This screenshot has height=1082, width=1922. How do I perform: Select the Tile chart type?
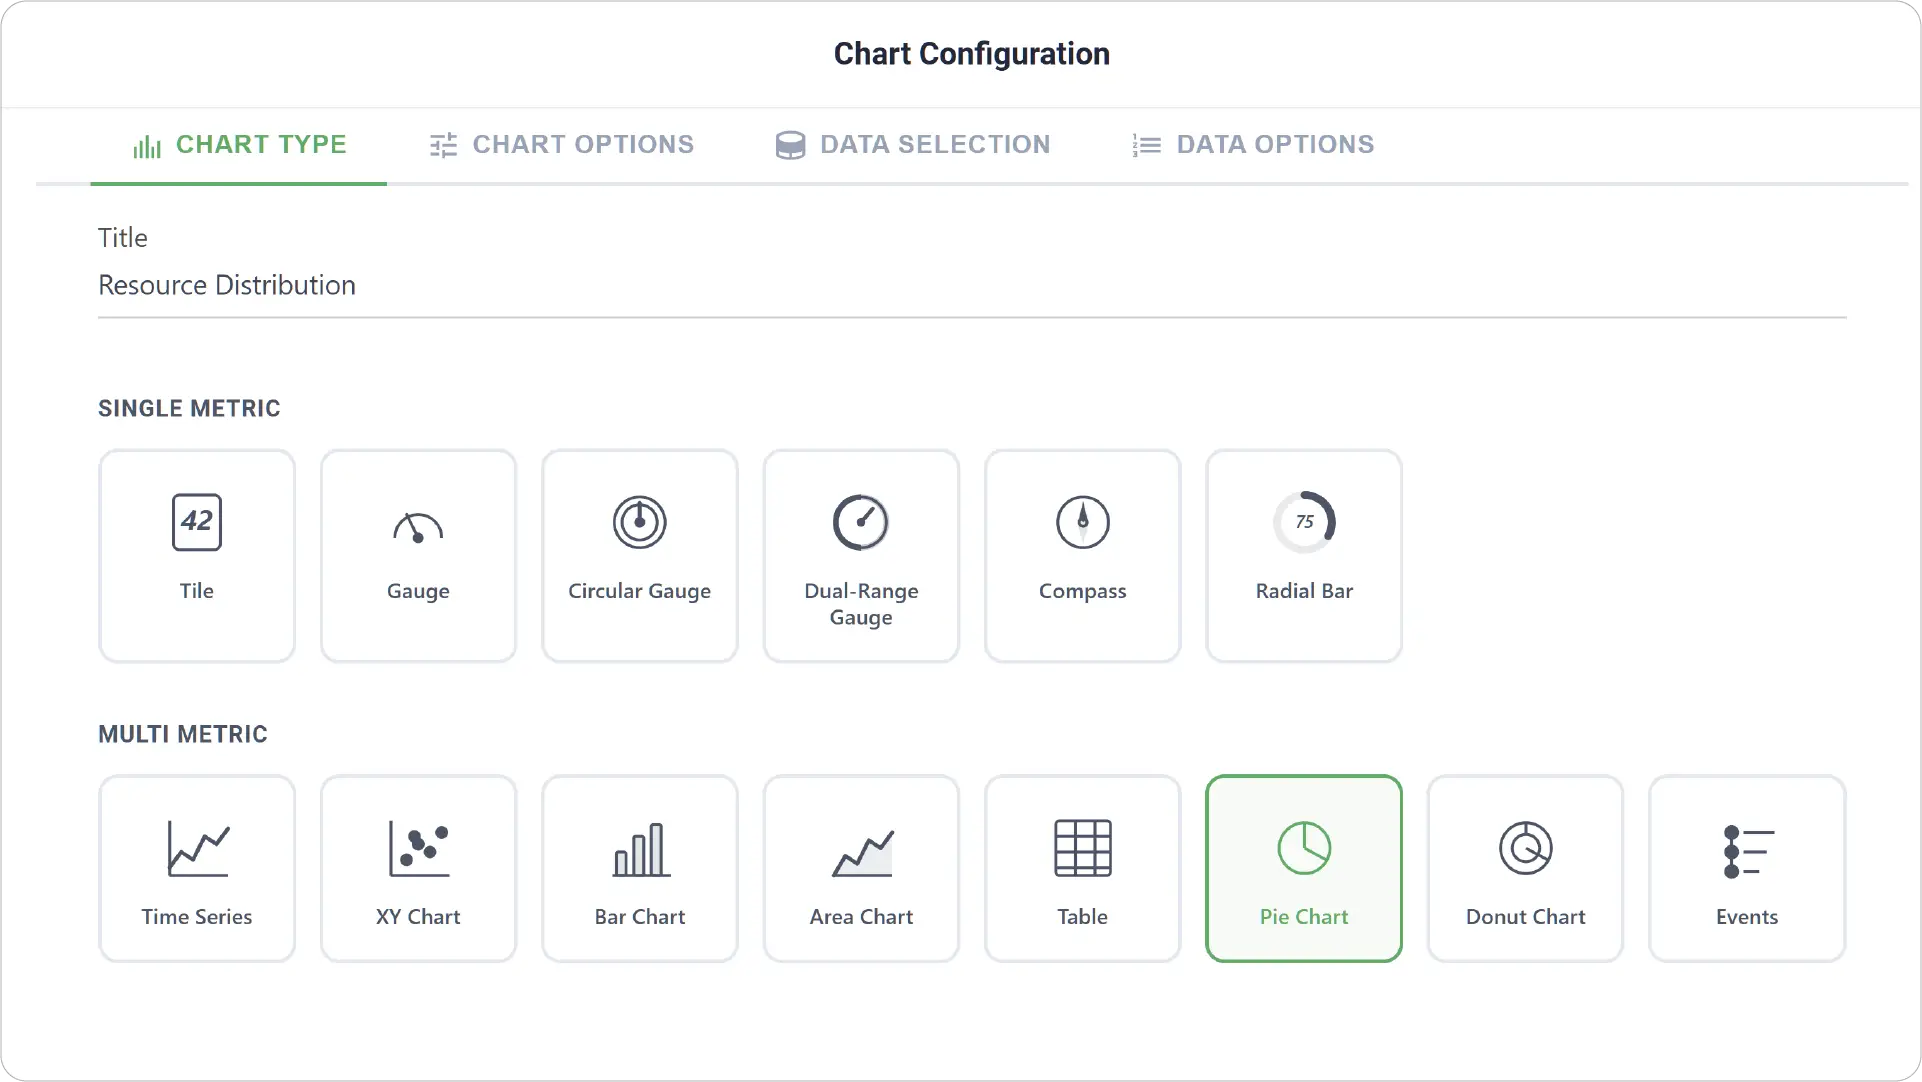click(197, 555)
